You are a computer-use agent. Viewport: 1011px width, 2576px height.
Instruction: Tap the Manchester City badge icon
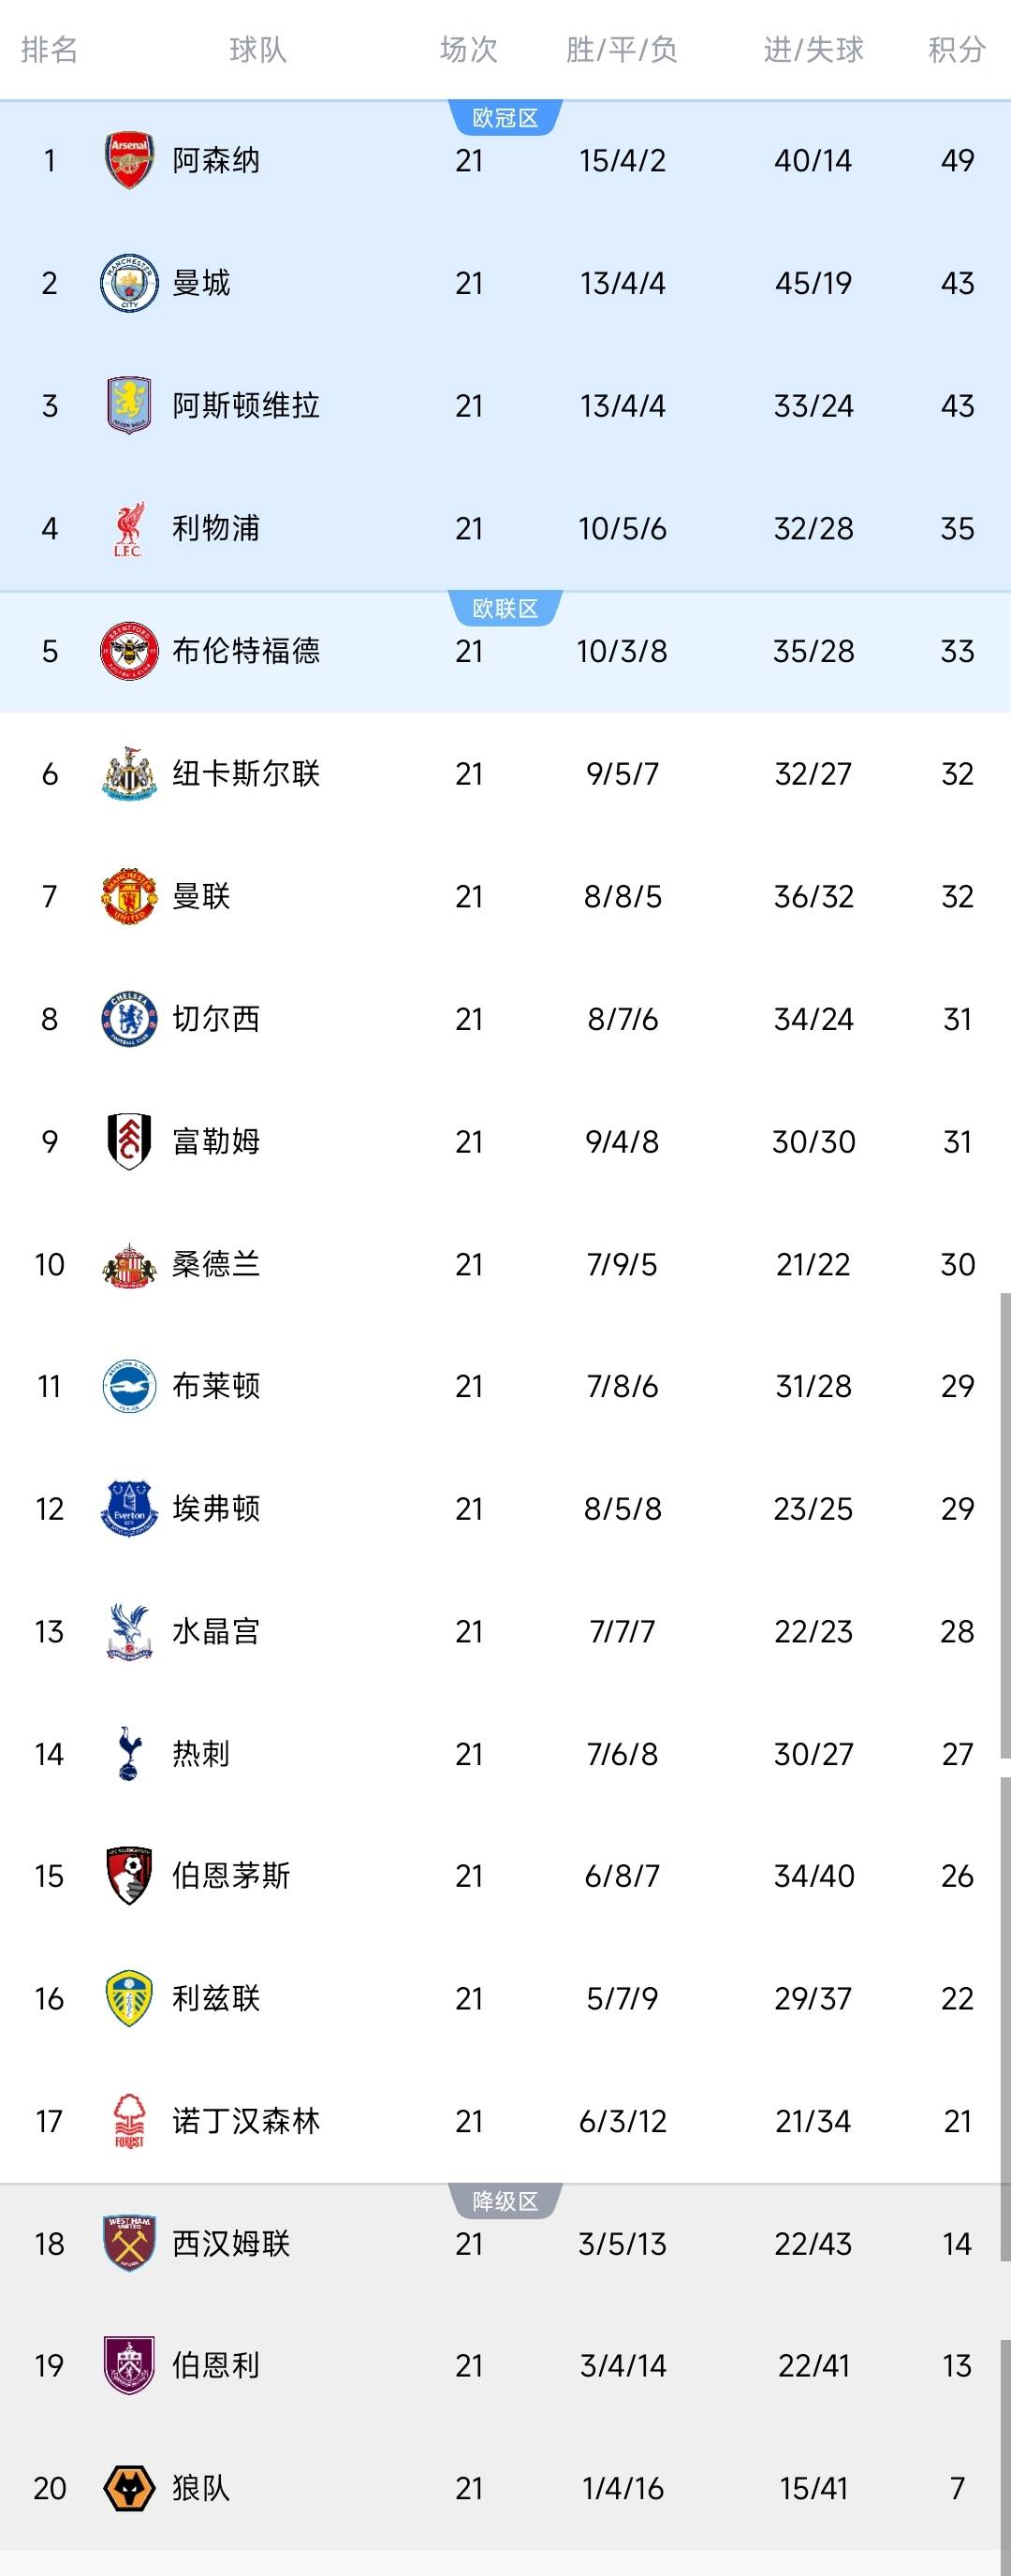pyautogui.click(x=129, y=283)
